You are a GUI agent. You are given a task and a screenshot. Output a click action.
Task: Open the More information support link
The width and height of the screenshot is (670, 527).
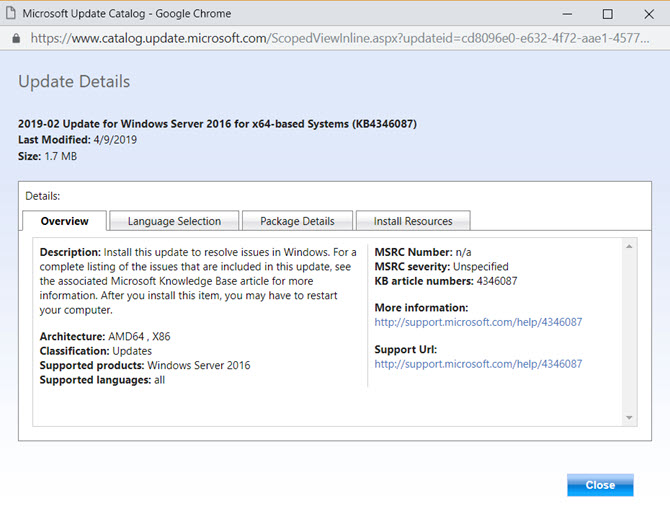point(478,322)
